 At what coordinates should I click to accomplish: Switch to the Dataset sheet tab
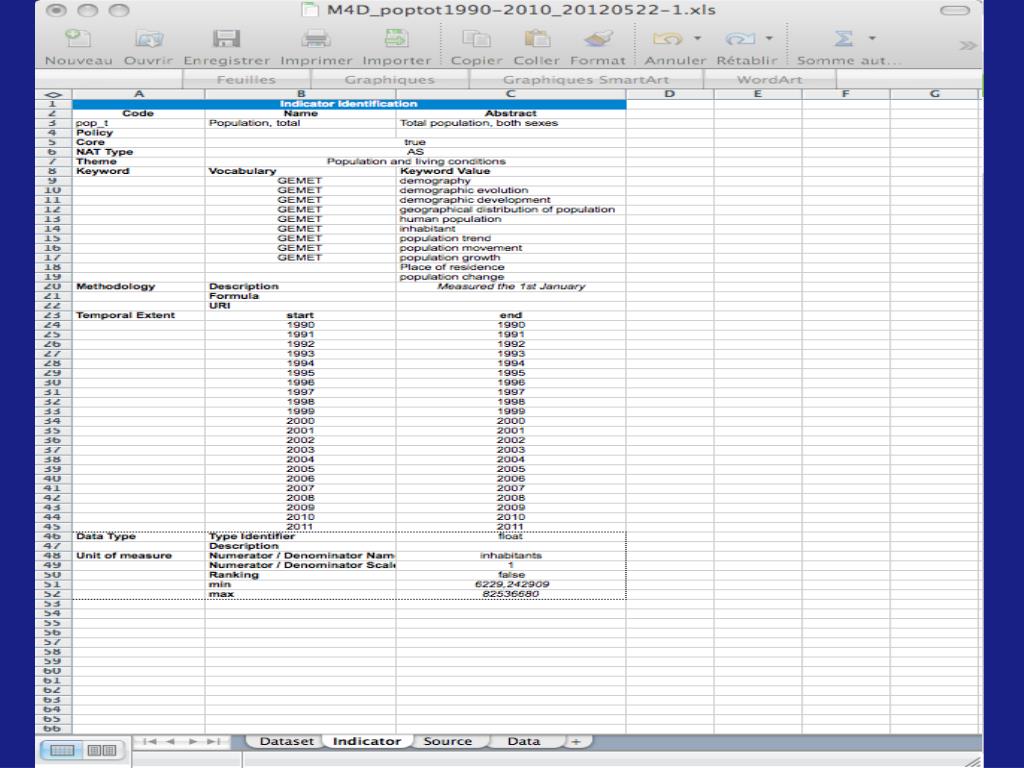point(286,741)
